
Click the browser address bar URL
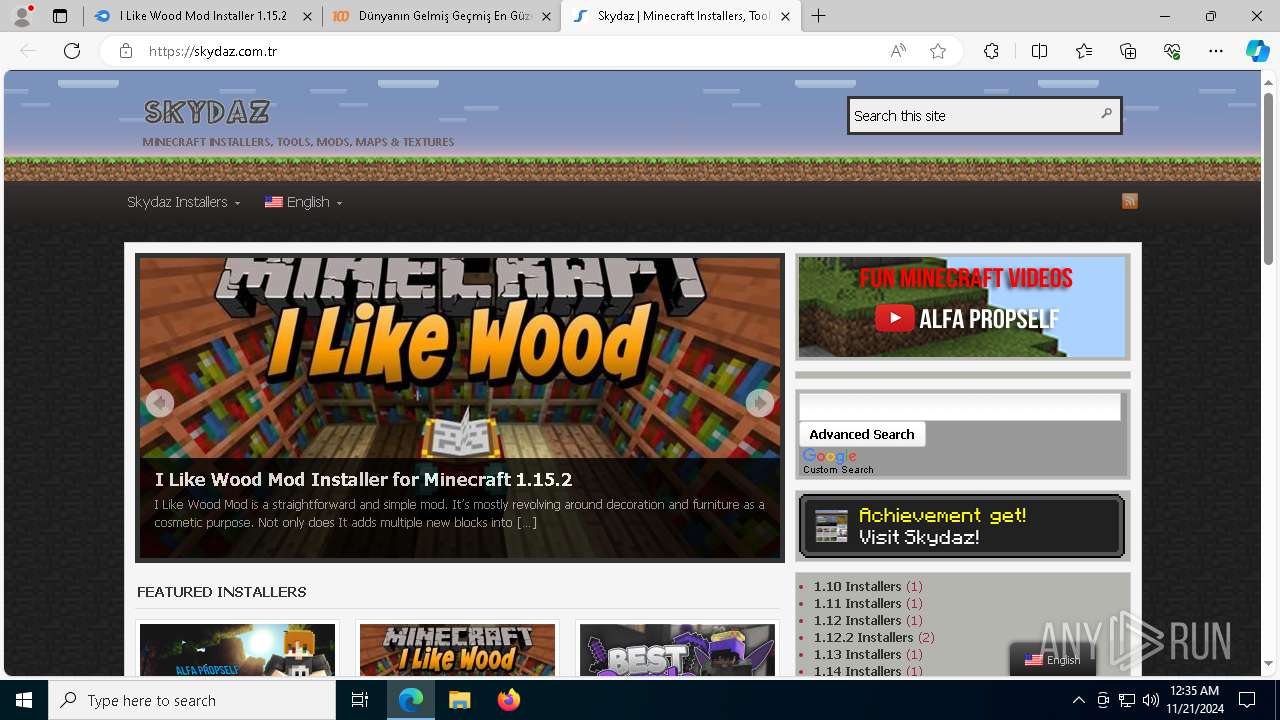tap(212, 51)
